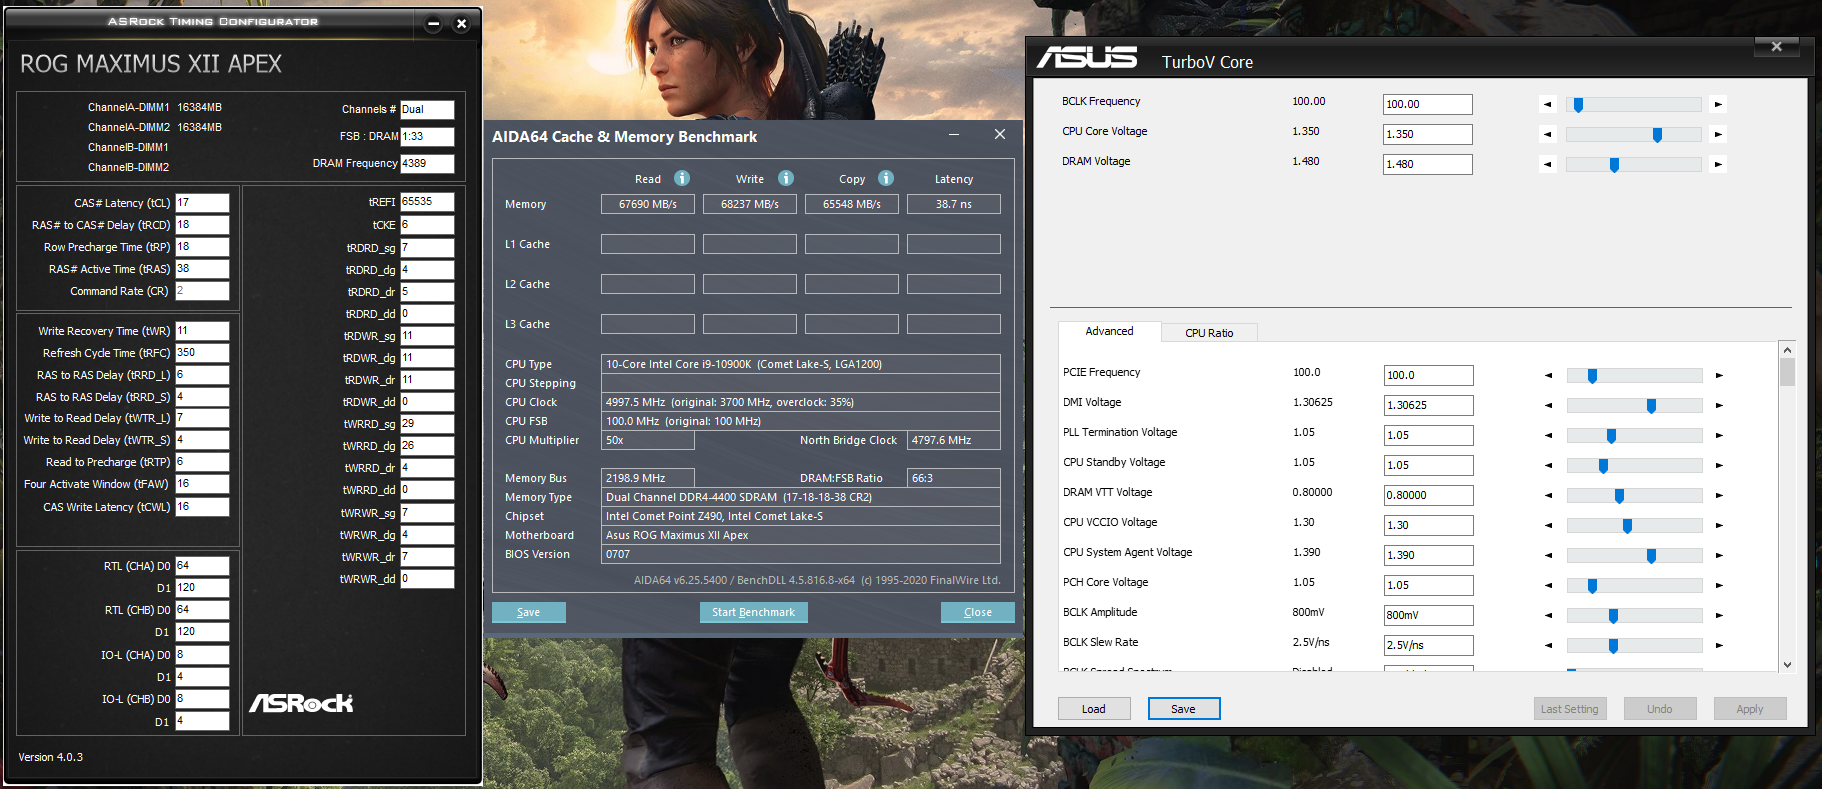Minimize the ASRock Timing Configurator window
Image resolution: width=1822 pixels, height=789 pixels.
coord(433,24)
